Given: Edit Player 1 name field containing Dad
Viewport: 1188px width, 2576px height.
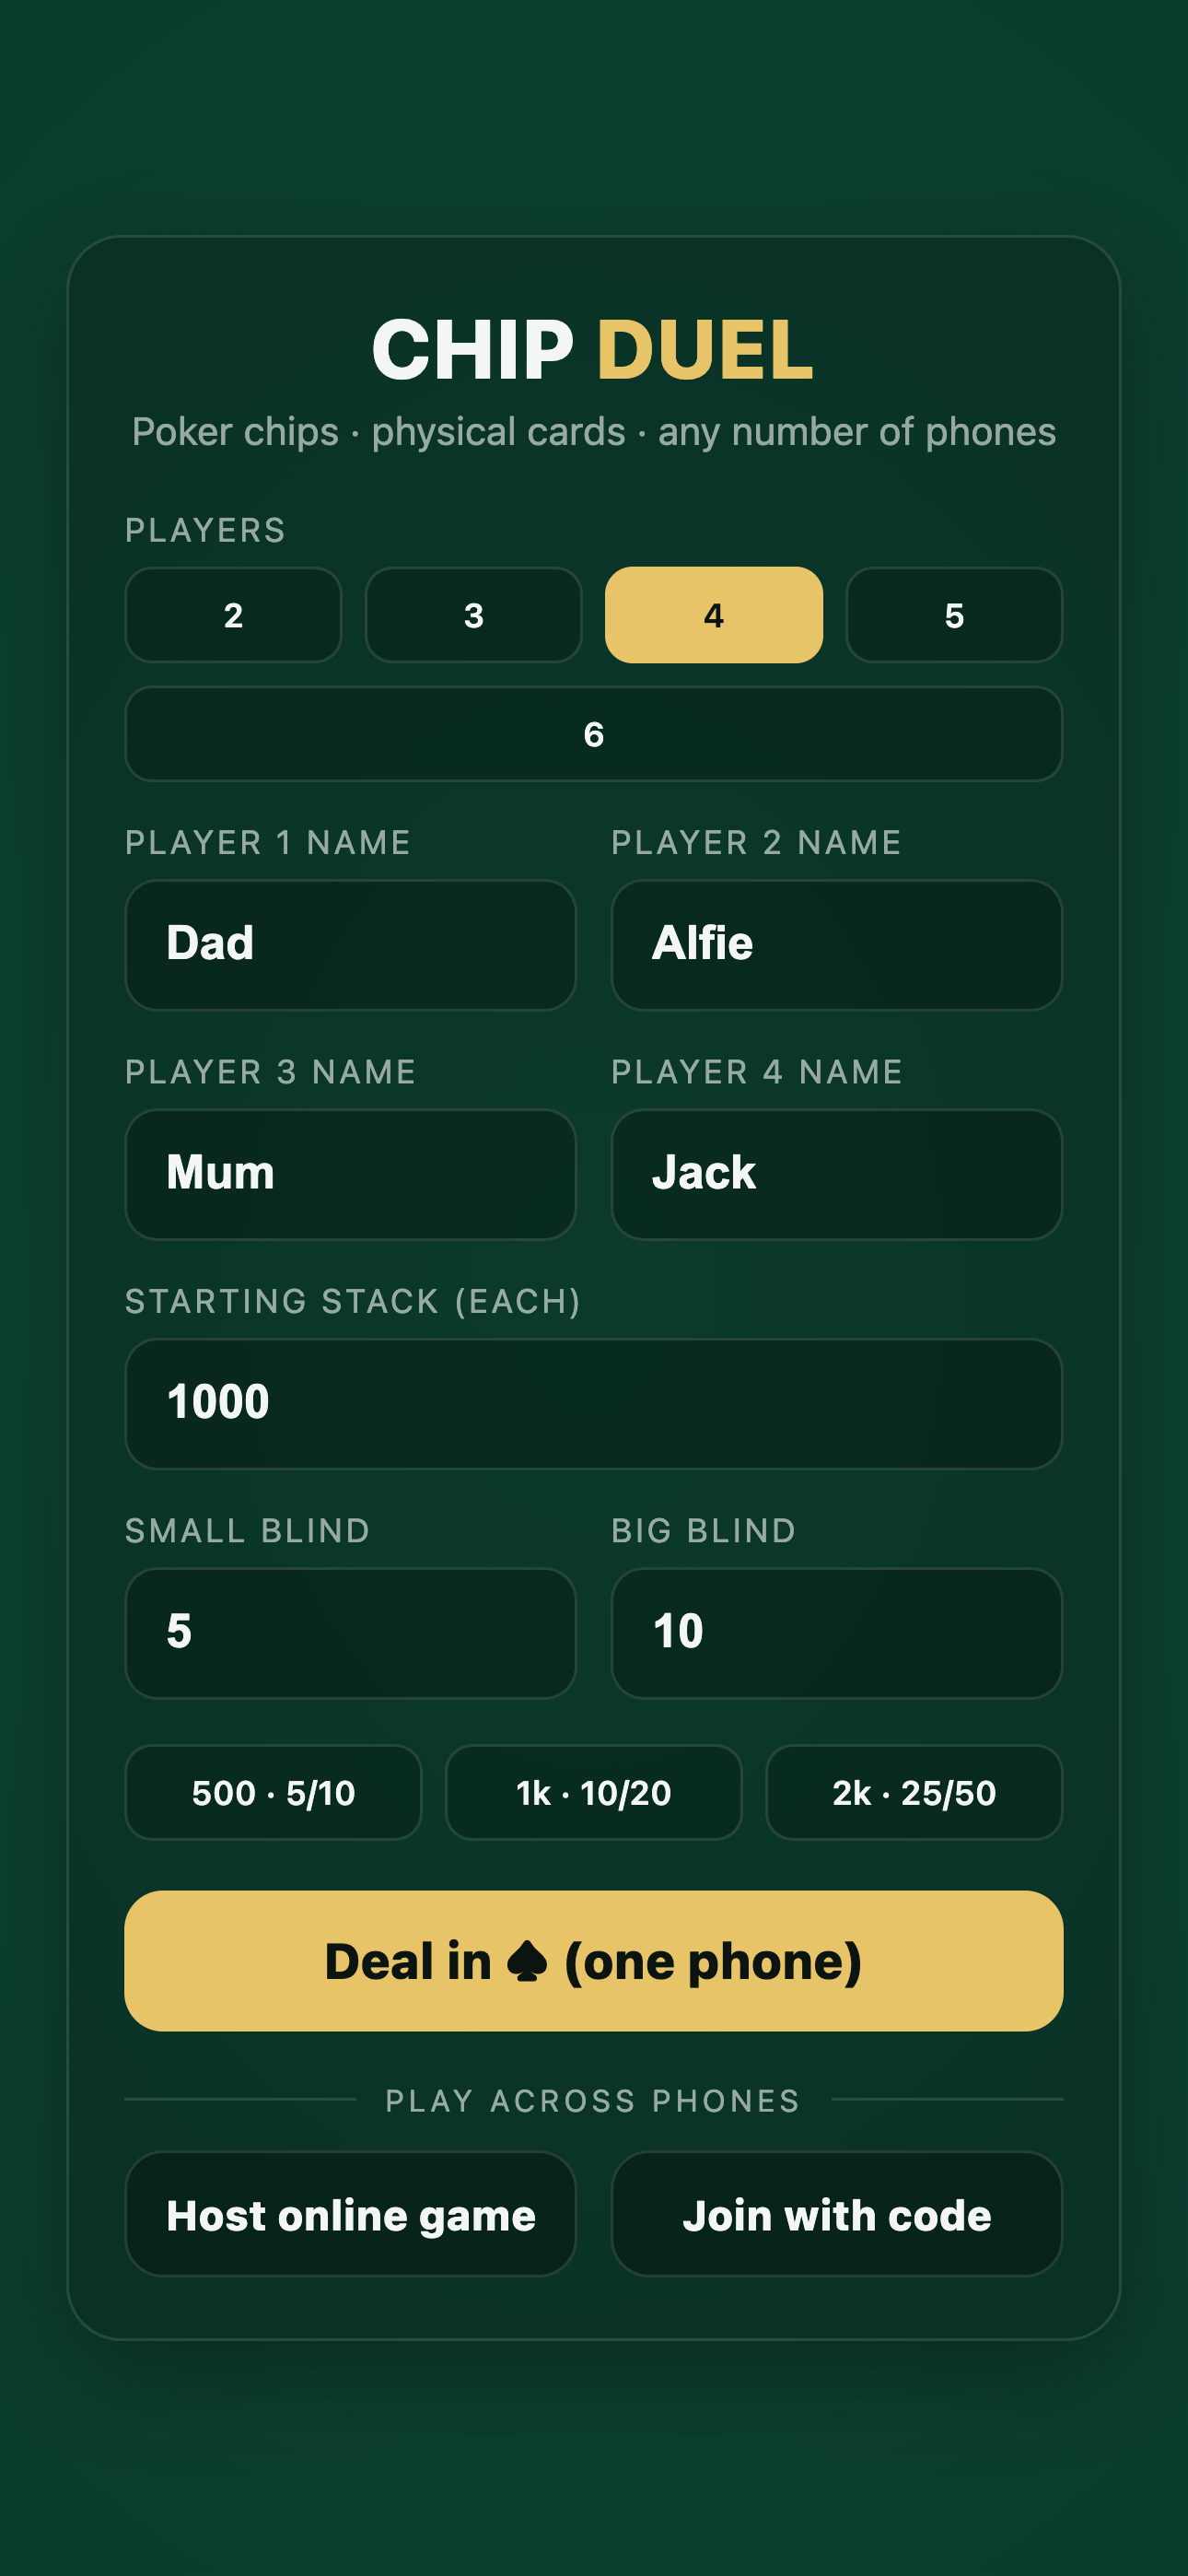Looking at the screenshot, I should tap(350, 945).
